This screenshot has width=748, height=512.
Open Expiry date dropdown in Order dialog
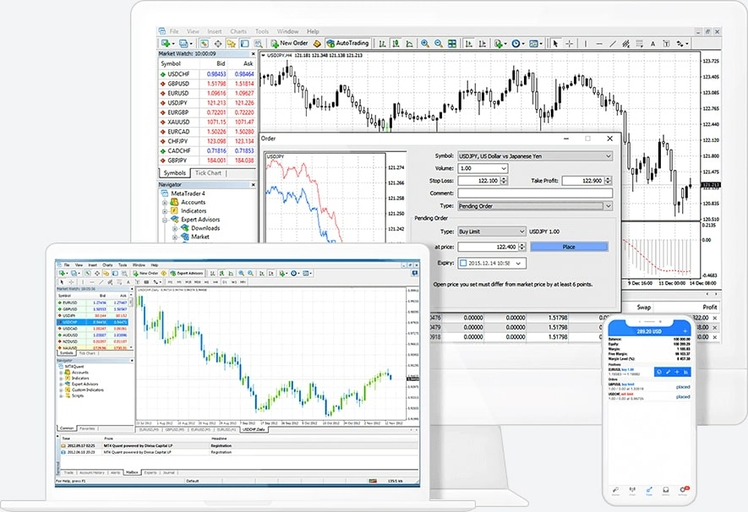[519, 263]
